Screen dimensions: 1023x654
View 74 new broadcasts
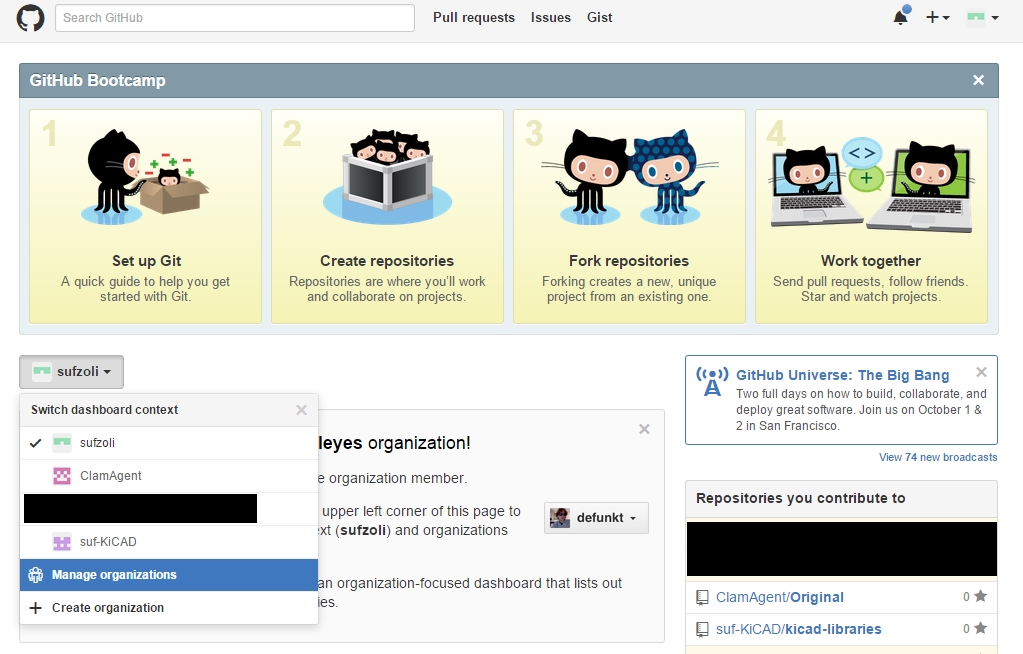(x=935, y=457)
